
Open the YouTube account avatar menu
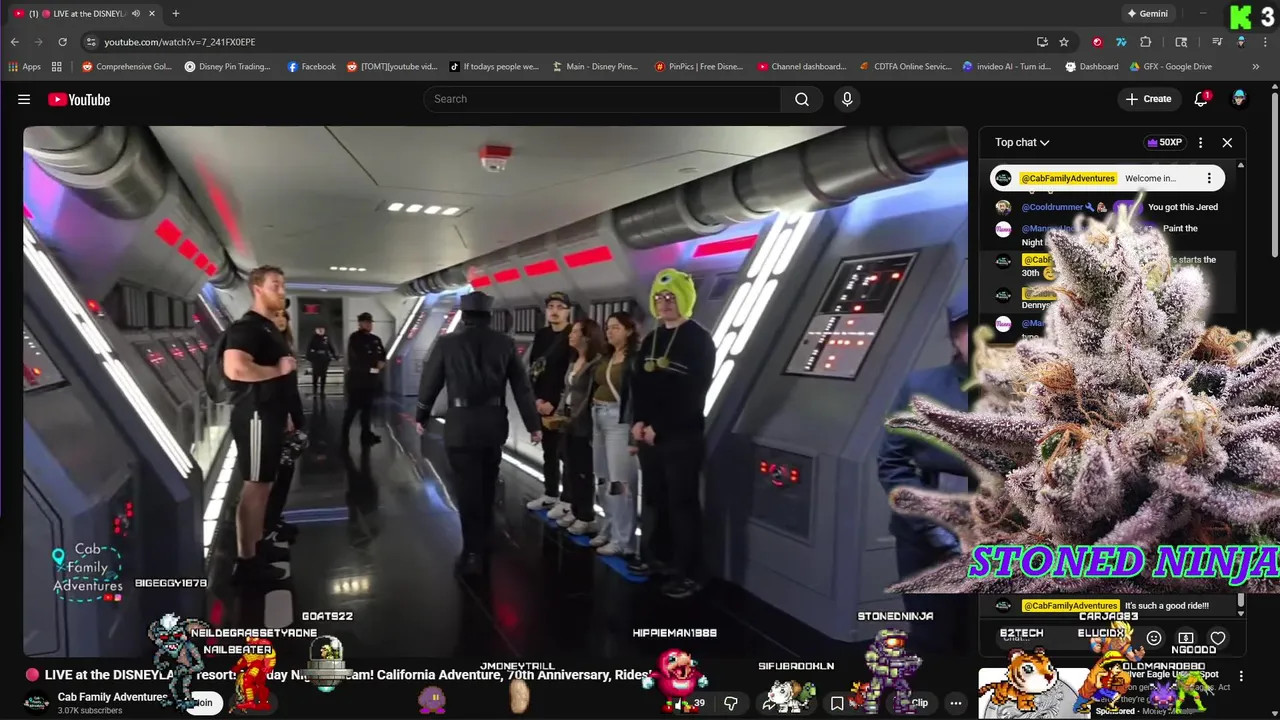[x=1239, y=99]
